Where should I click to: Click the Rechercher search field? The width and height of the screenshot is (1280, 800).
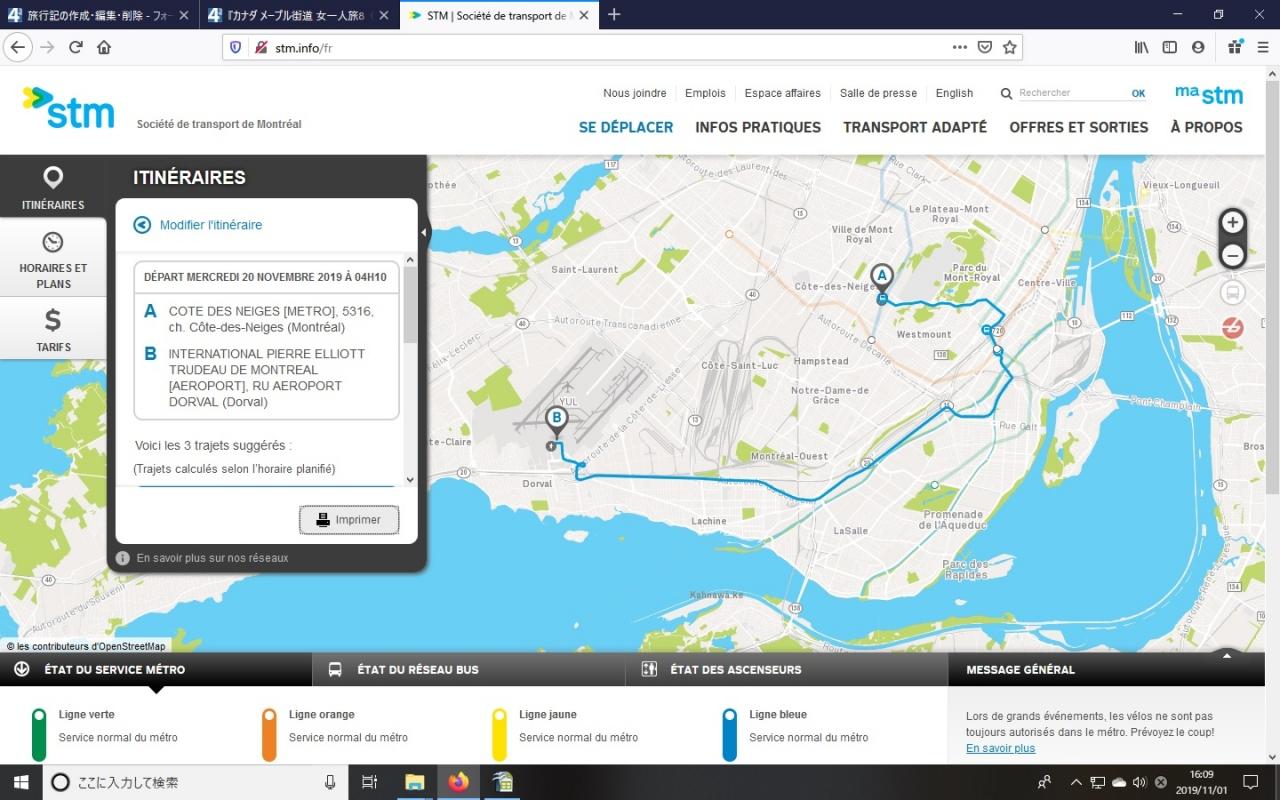(x=1070, y=93)
